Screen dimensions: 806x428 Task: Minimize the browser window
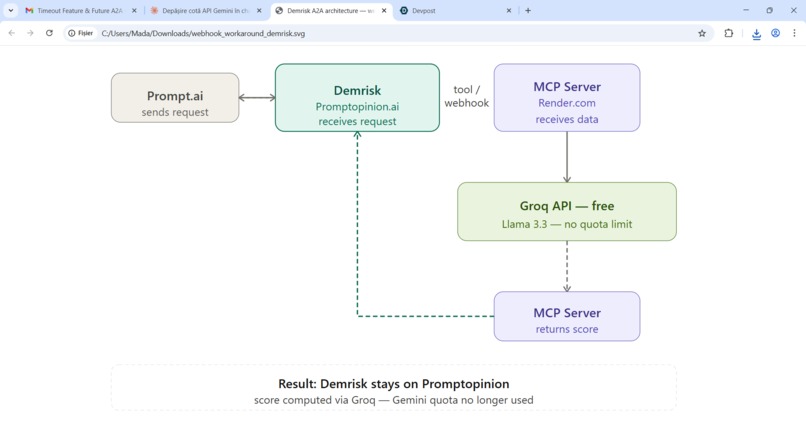click(x=746, y=10)
